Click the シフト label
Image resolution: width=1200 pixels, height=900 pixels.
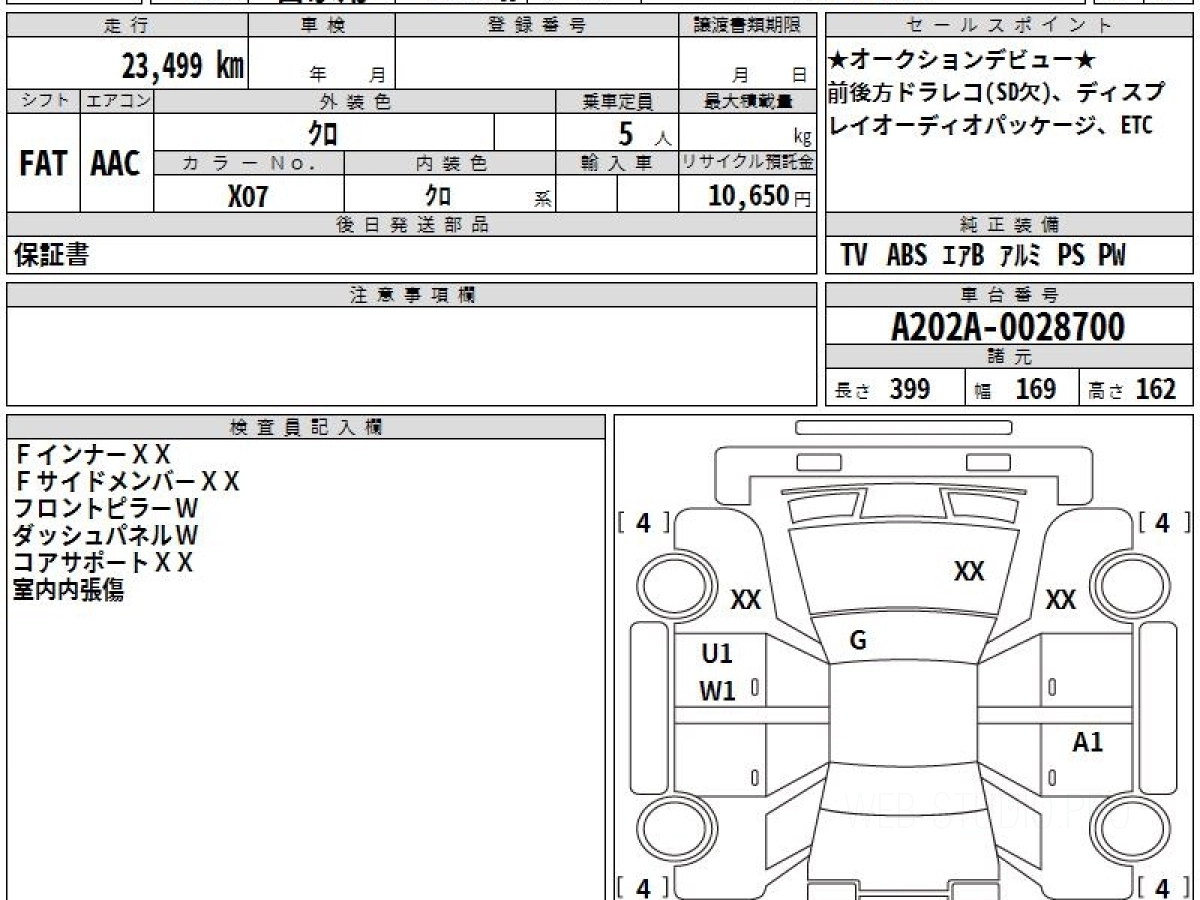click(43, 101)
